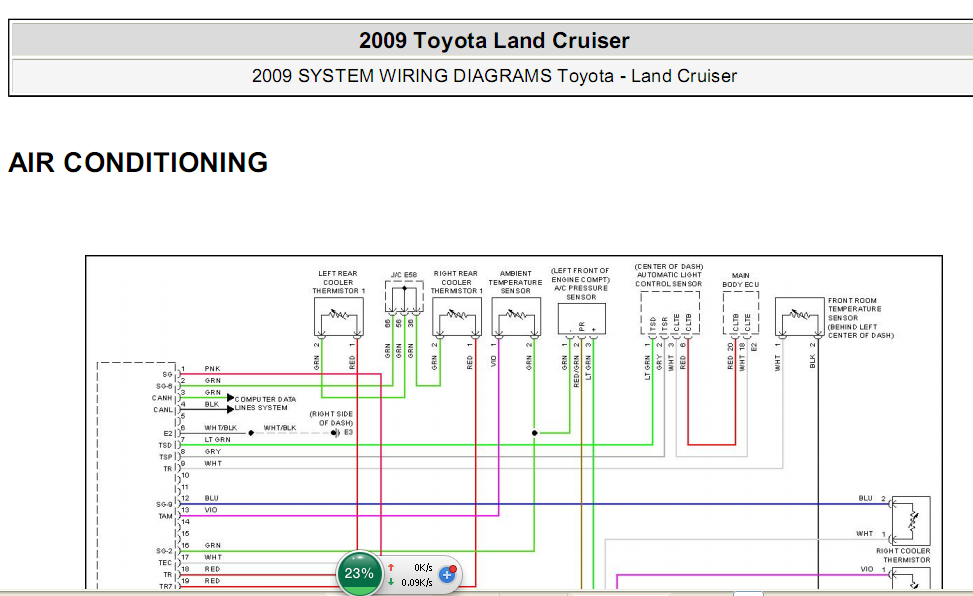Click the download speed 0.09K/s readout
973x596 pixels.
417,582
